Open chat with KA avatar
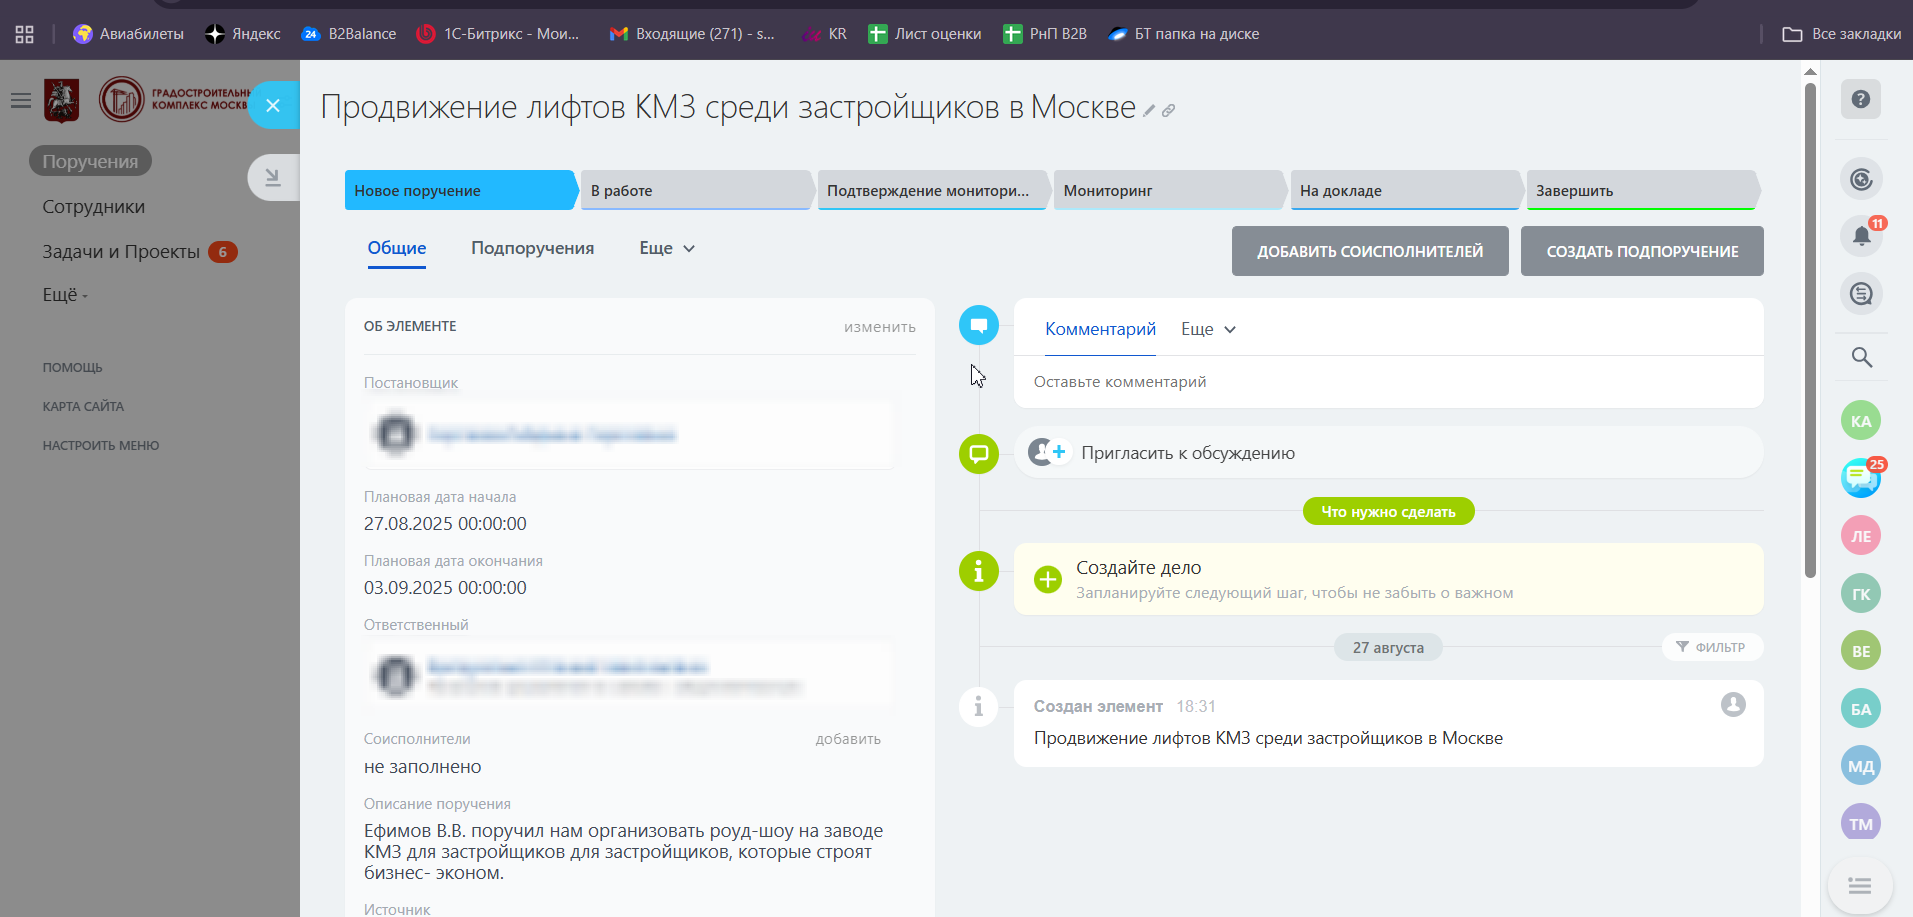This screenshot has width=1913, height=917. 1861,421
